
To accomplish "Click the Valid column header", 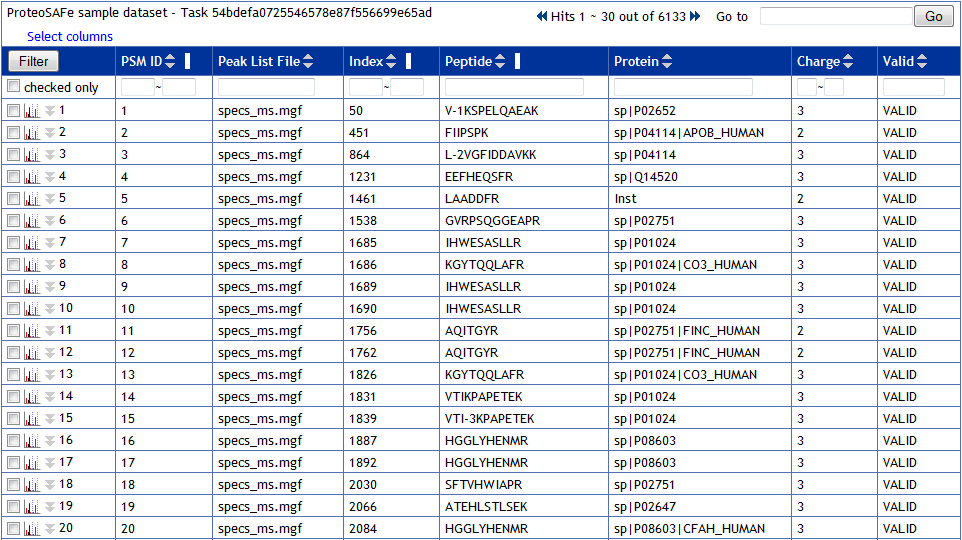I will click(x=898, y=61).
